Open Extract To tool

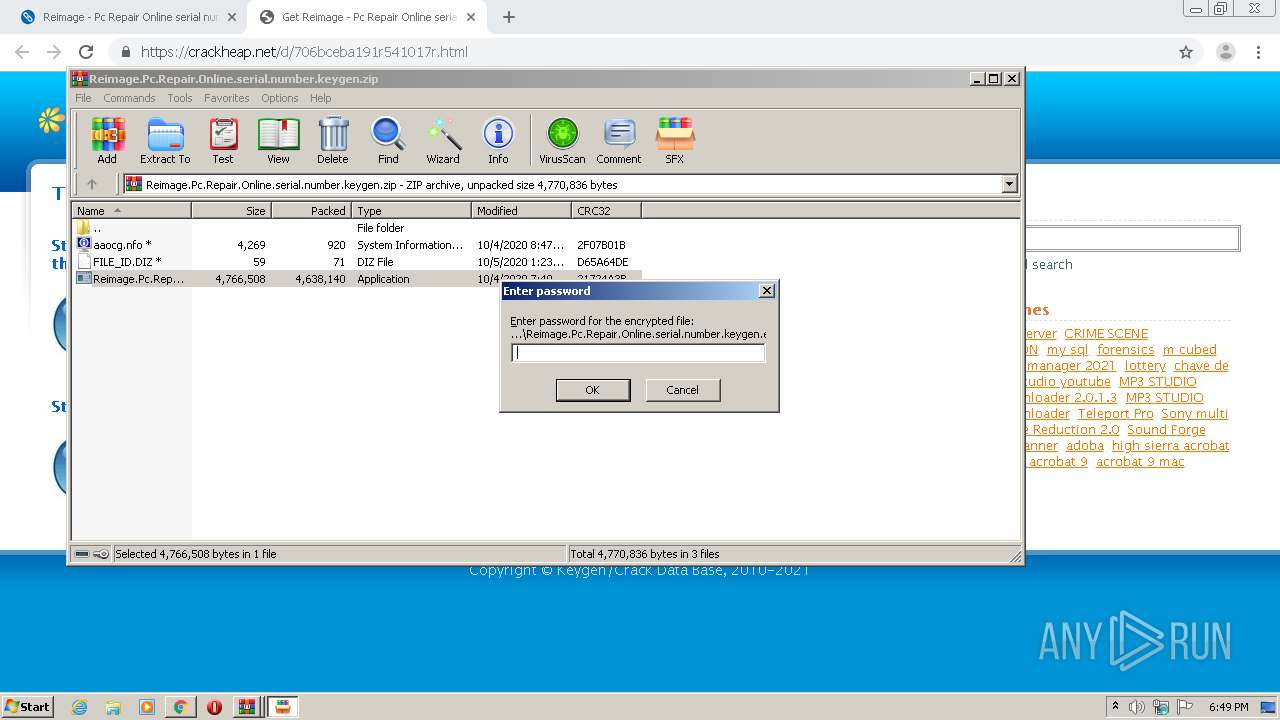tap(165, 140)
